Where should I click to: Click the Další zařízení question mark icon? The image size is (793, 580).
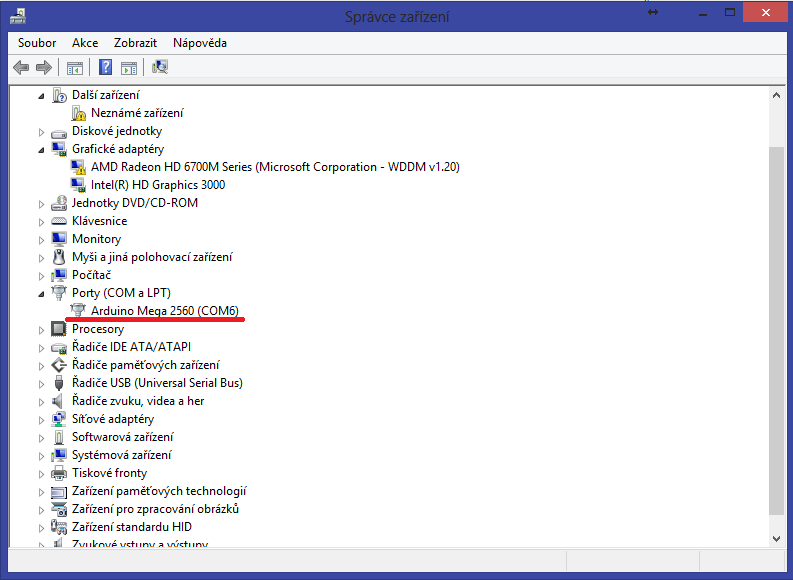[59, 95]
